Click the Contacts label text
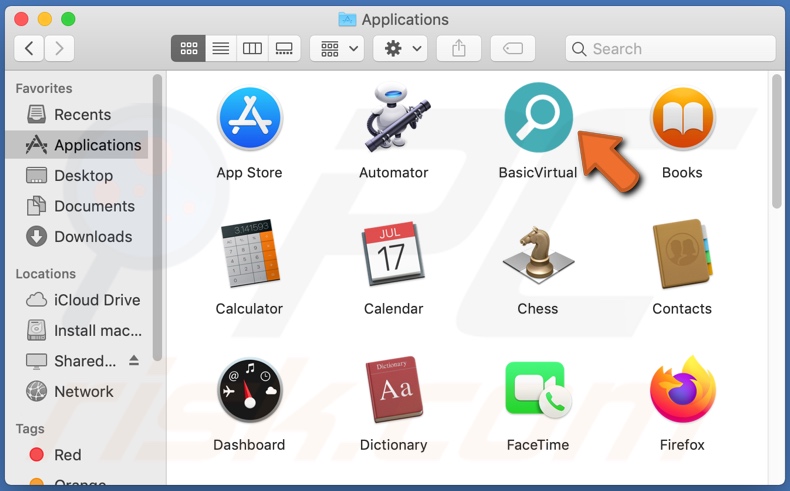The image size is (790, 491). click(682, 308)
